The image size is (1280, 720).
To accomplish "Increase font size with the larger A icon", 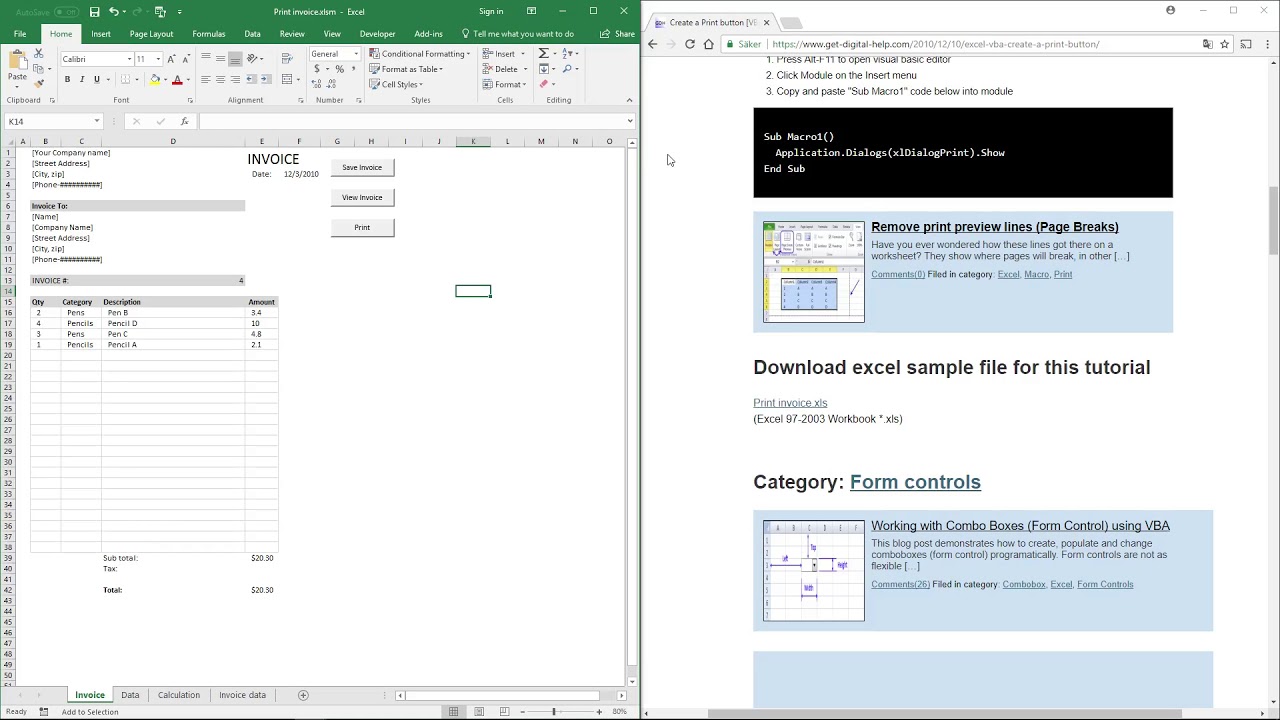I will (x=171, y=59).
